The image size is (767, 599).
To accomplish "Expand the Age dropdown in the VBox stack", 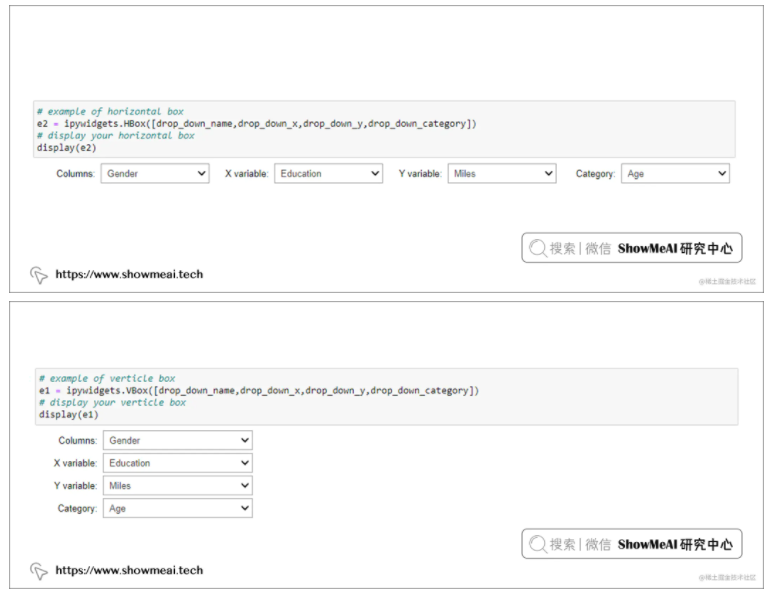I will (178, 509).
